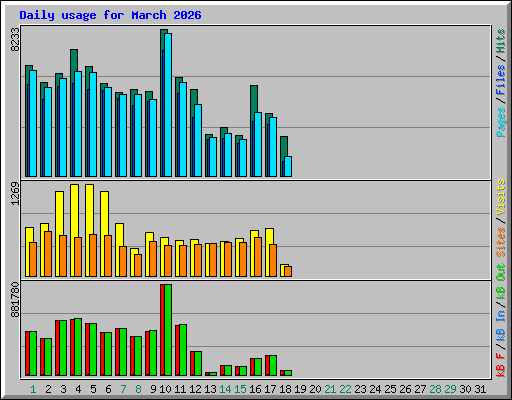
Task: Click the 'Visits' legend label
Action: [x=501, y=198]
